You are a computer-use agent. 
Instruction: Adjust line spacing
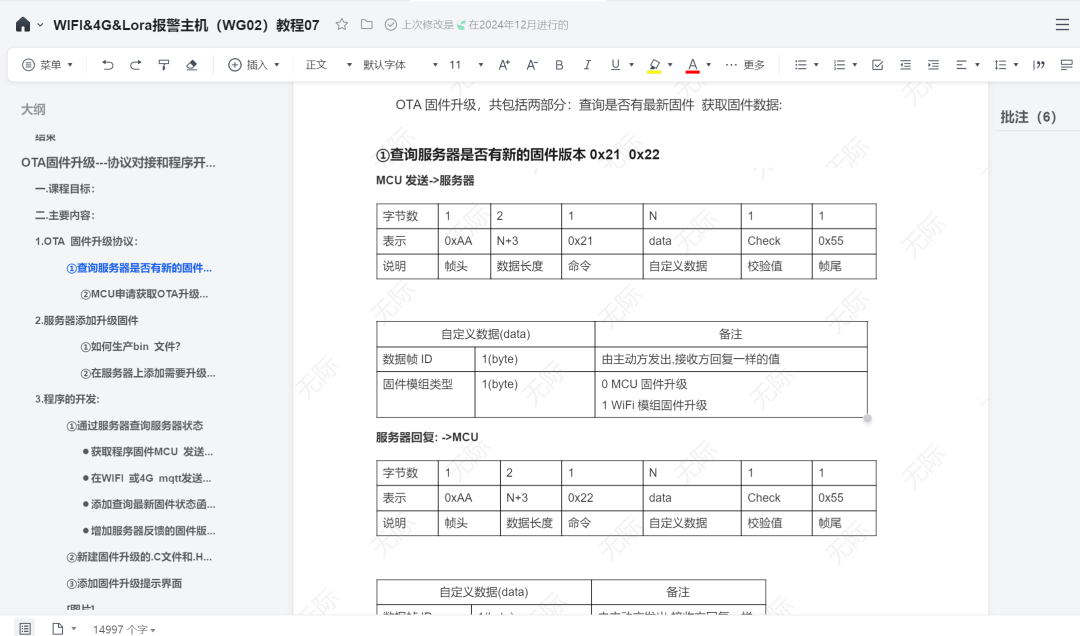pos(1000,65)
